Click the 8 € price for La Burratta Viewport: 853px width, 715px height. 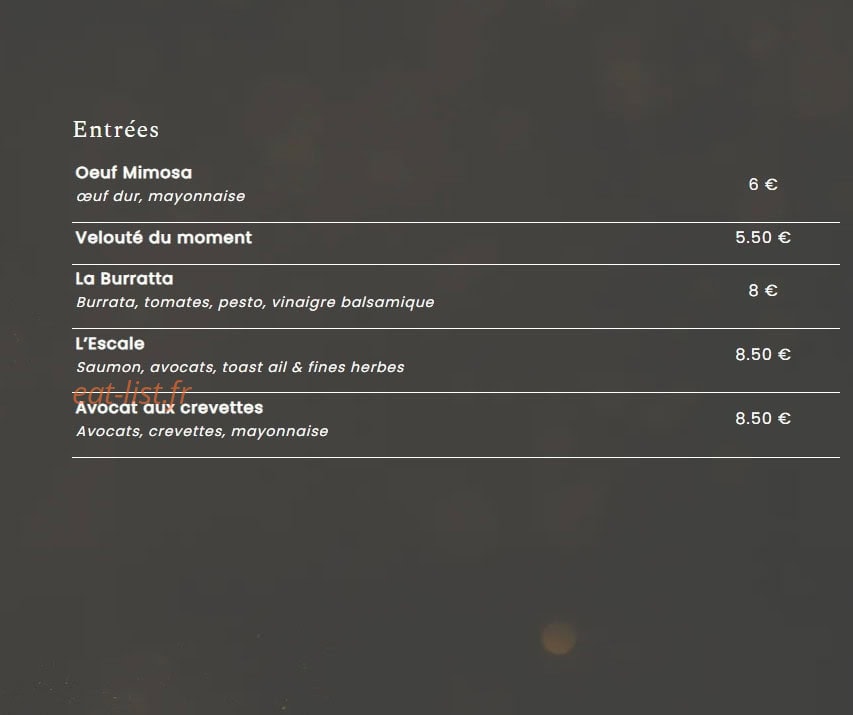[x=763, y=291]
